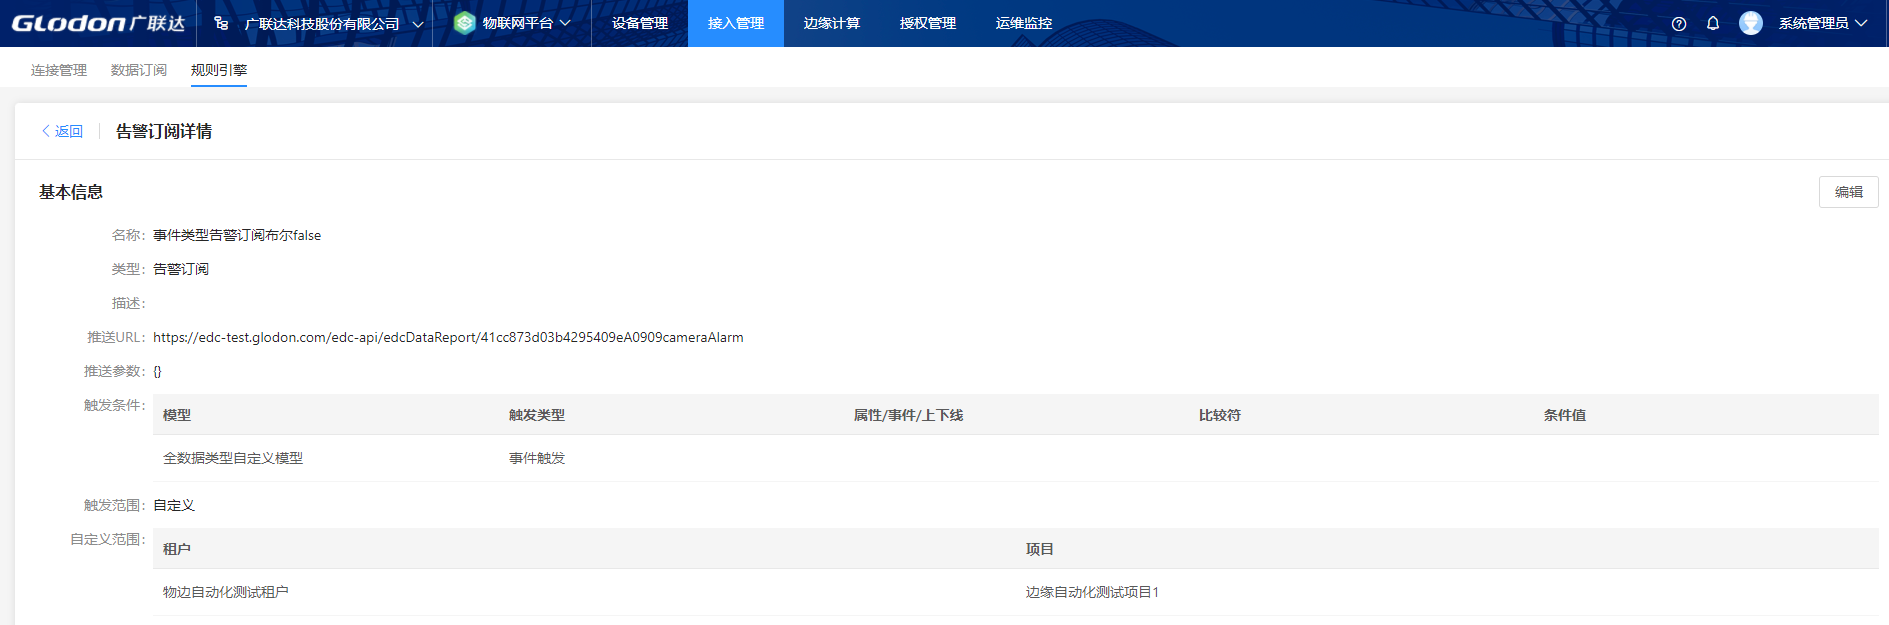Click the user avatar icon
The image size is (1889, 625).
pos(1751,23)
